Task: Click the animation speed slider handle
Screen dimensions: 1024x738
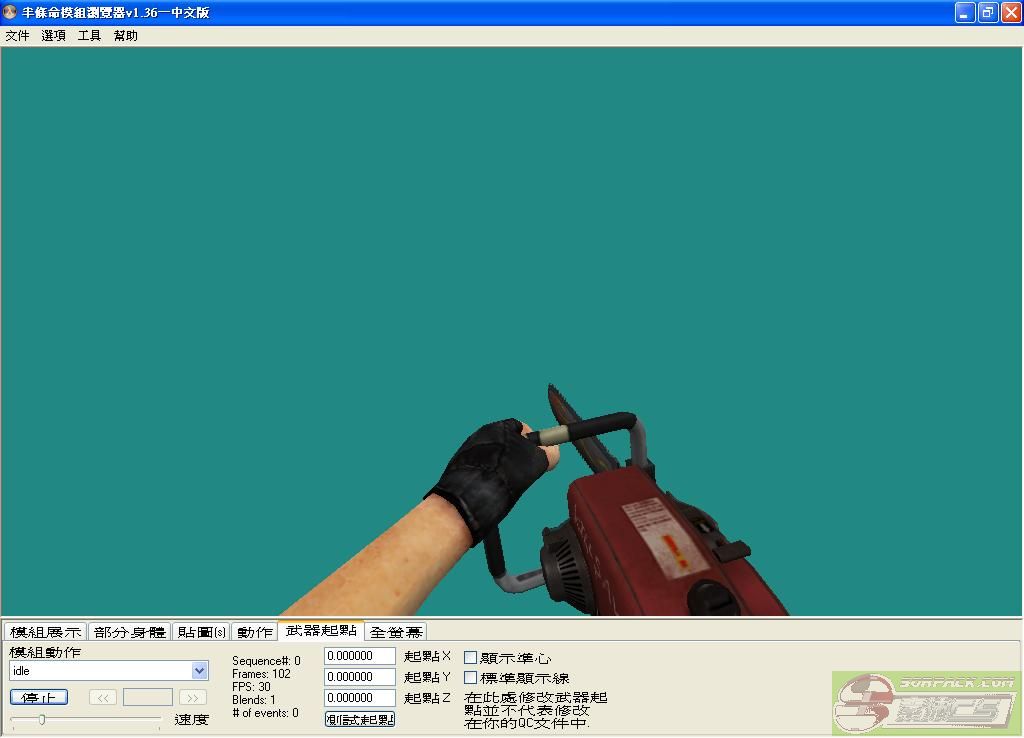Action: (x=41, y=719)
